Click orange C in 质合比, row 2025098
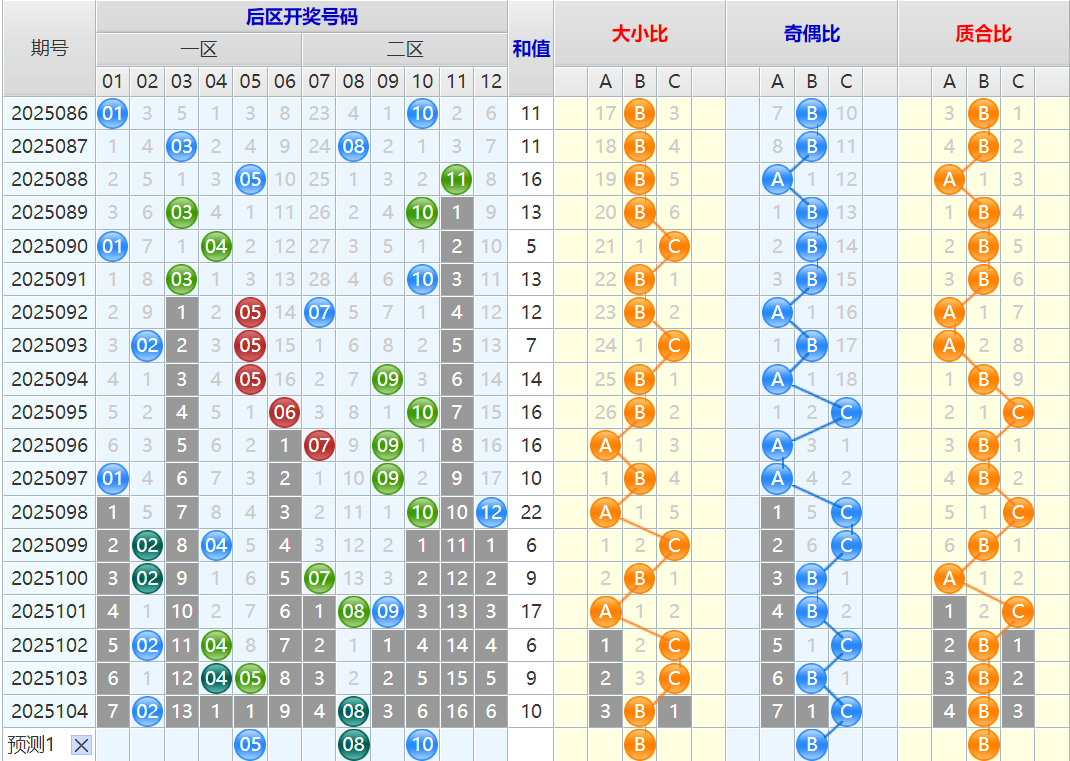 [x=1018, y=512]
